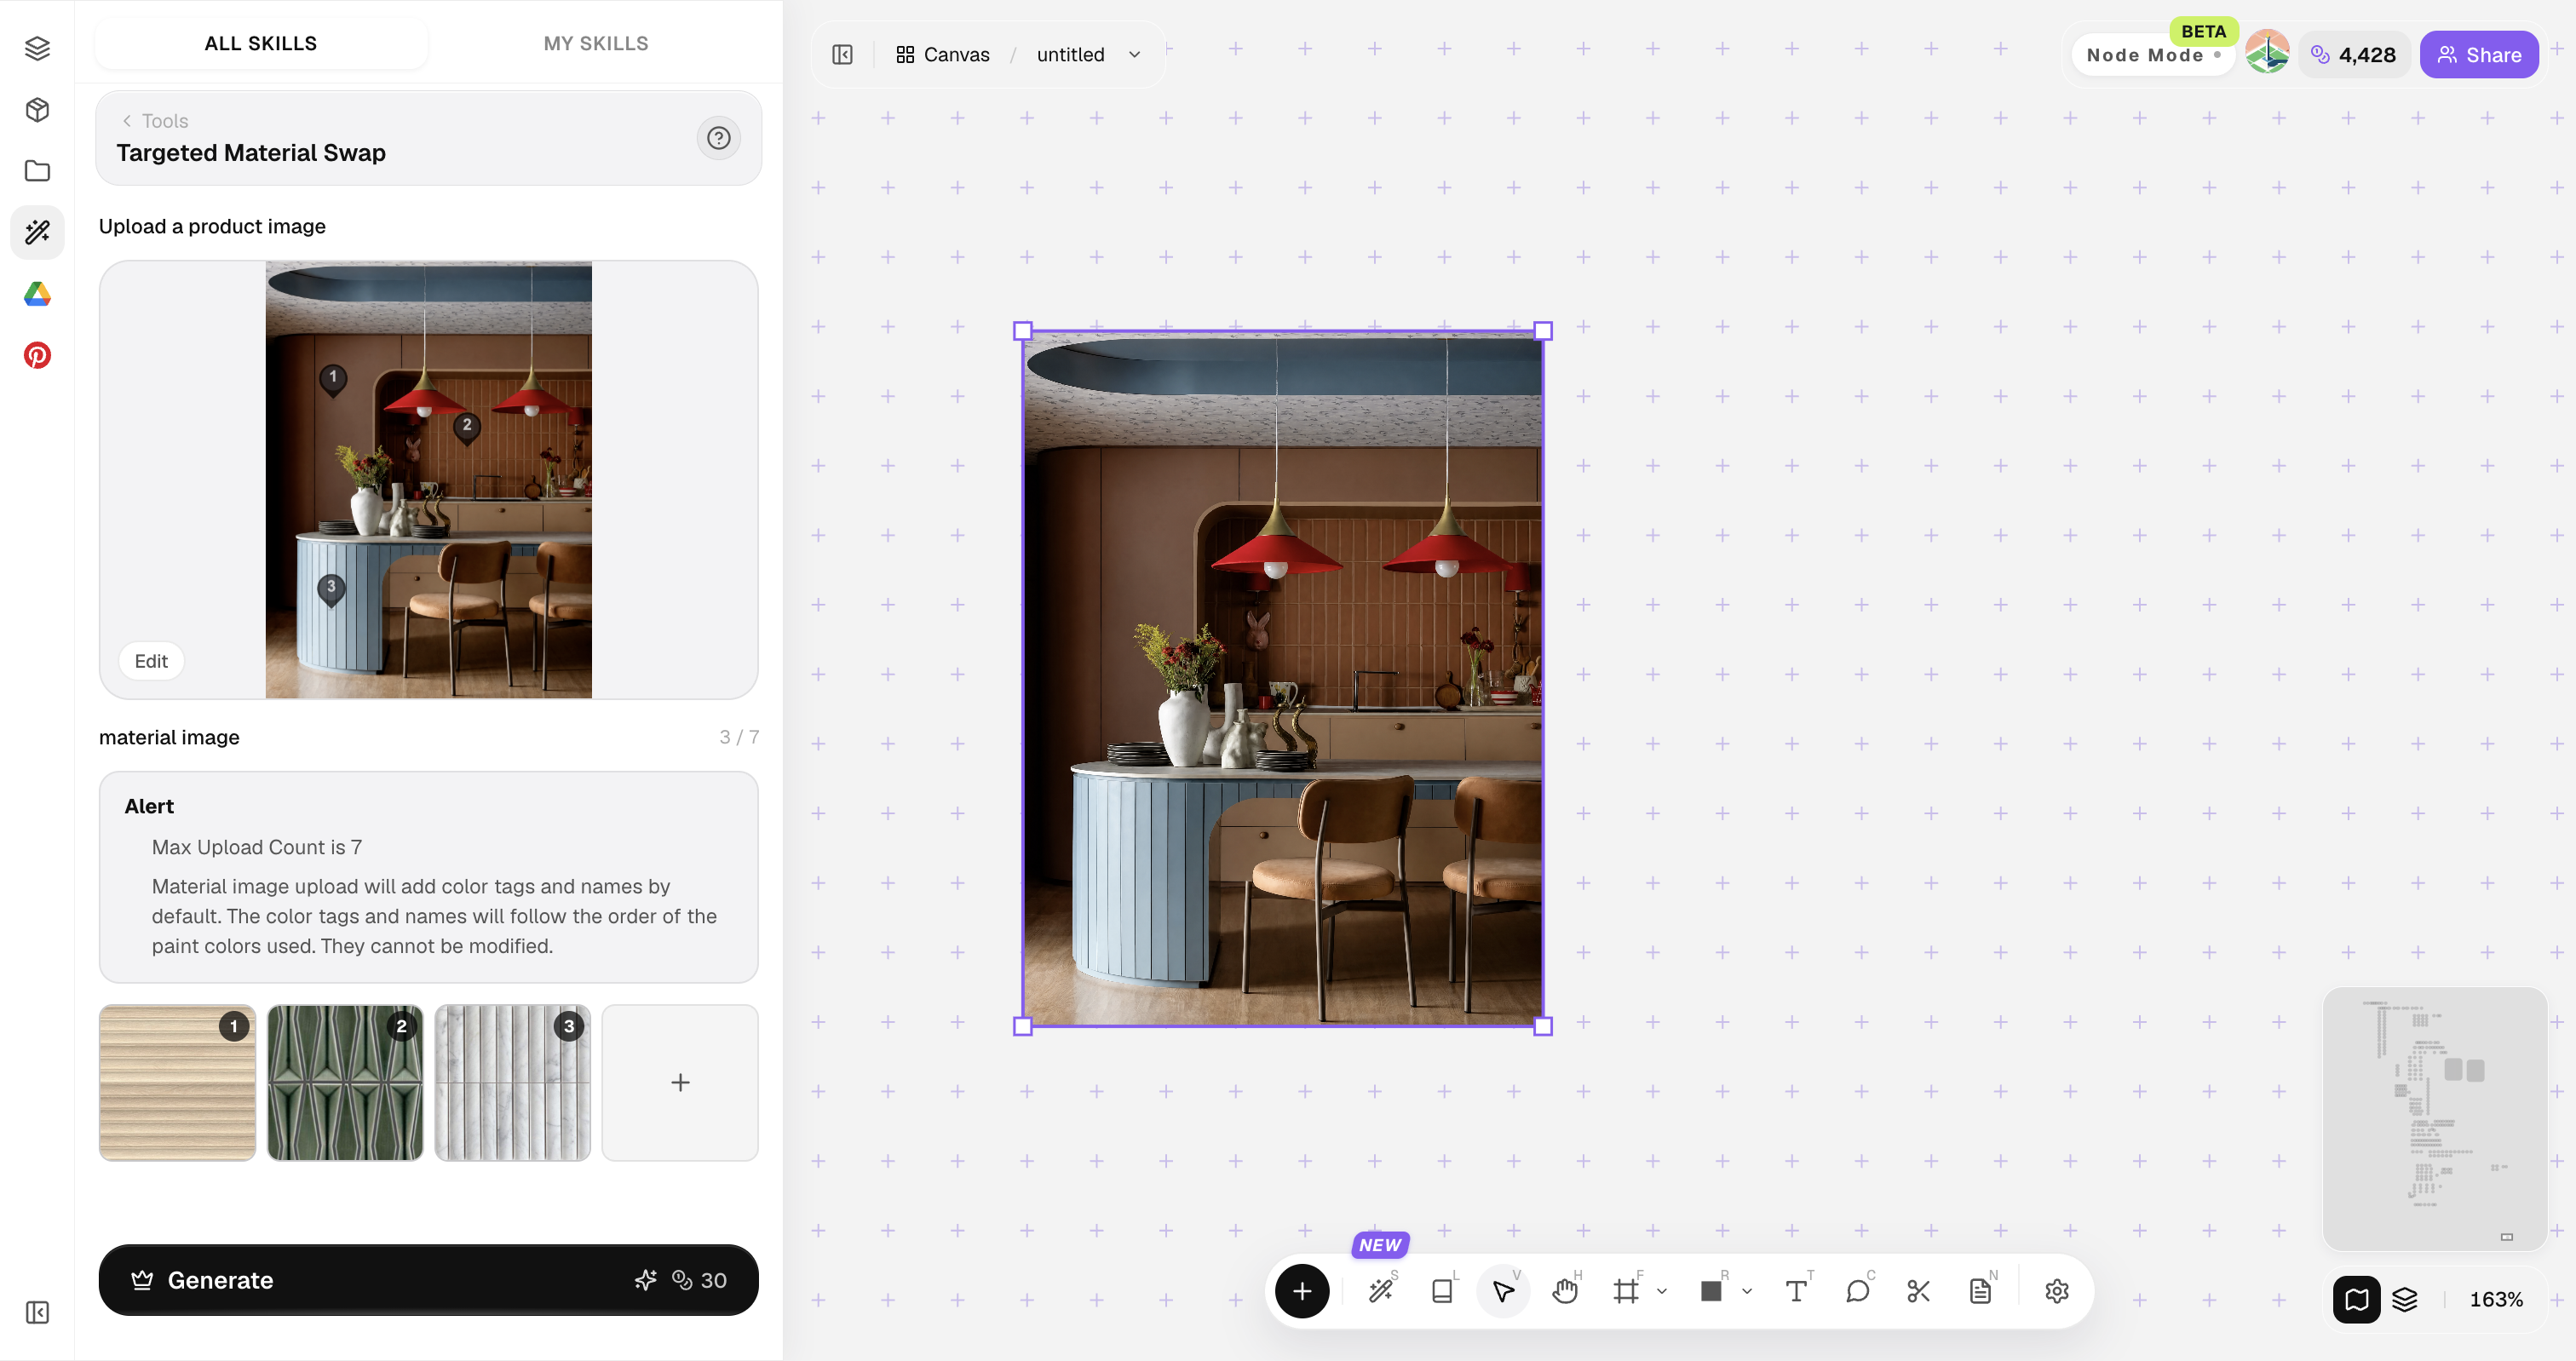Viewport: 2576px width, 1361px height.
Task: Click the minimap overview panel
Action: 2434,1118
